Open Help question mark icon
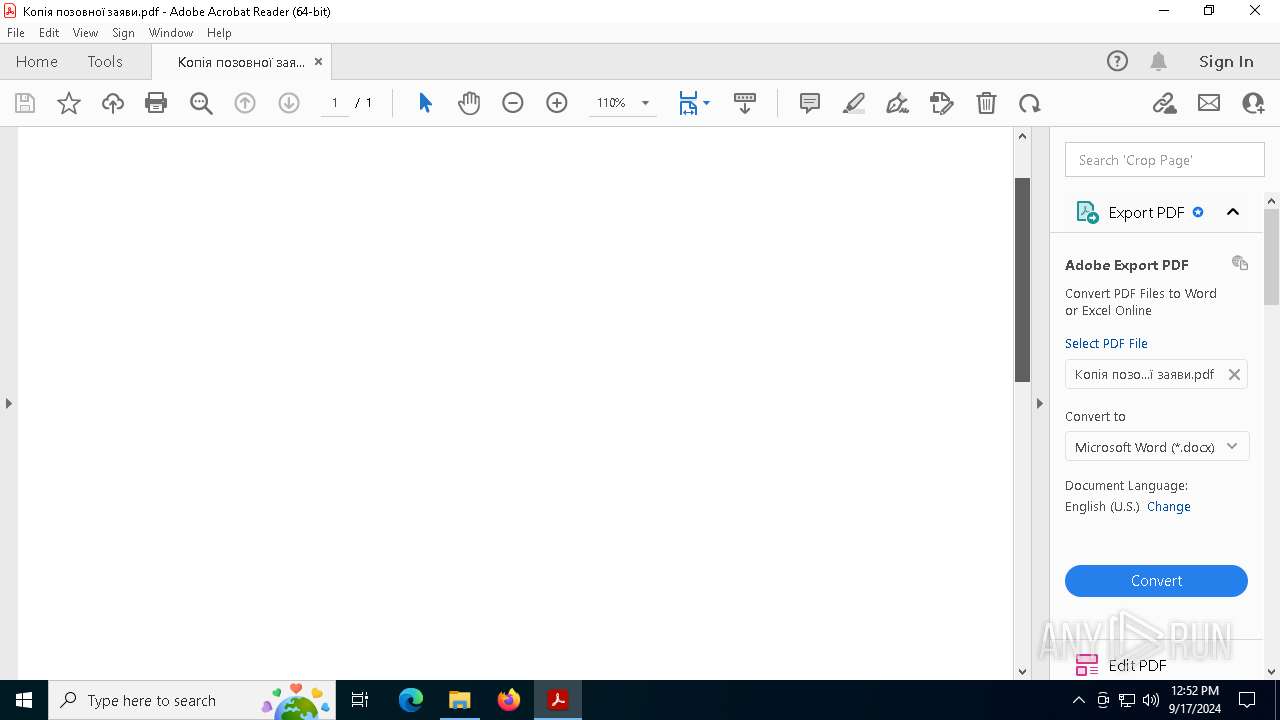Viewport: 1280px width, 720px height. coord(1117,61)
